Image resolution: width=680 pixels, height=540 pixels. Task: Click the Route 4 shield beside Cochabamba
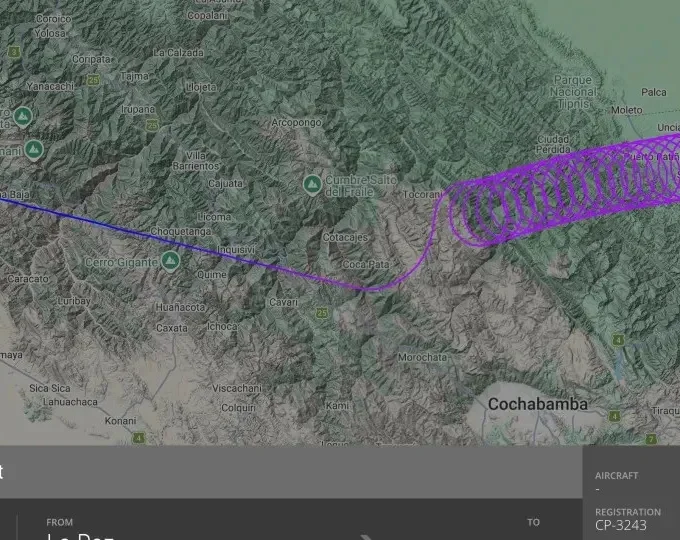(614, 416)
